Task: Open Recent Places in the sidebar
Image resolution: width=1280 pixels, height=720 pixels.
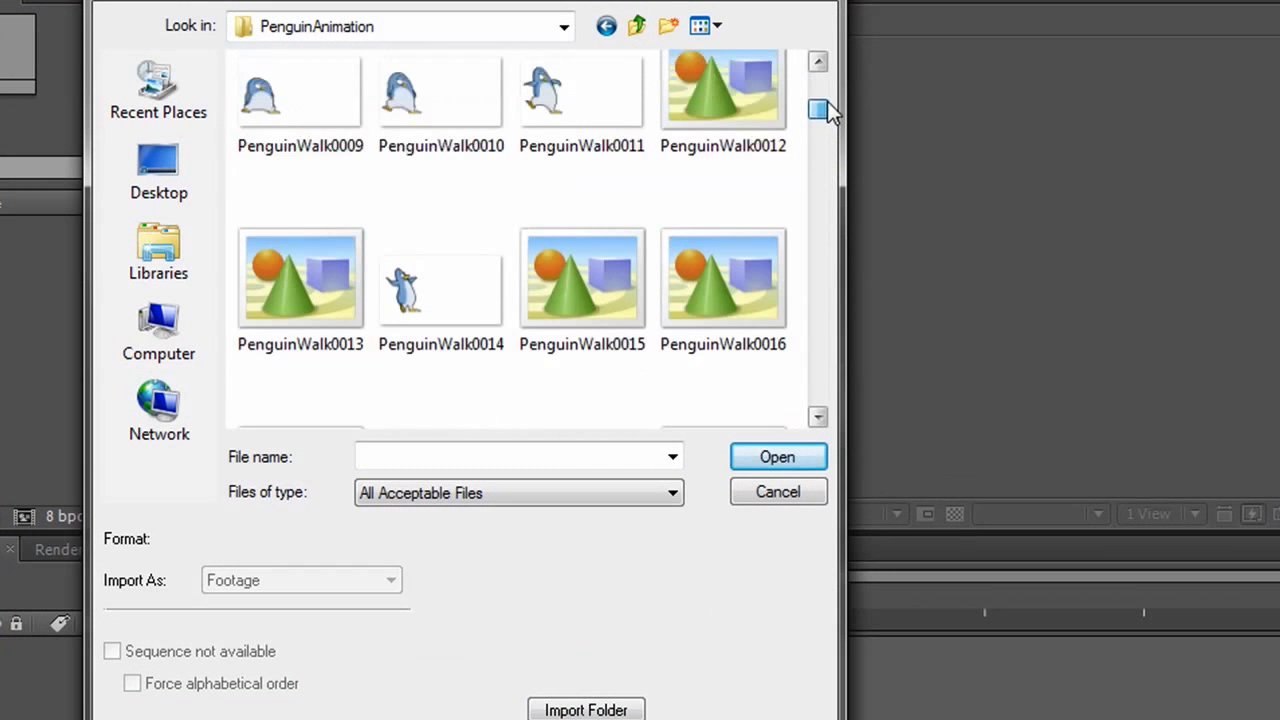Action: (158, 91)
